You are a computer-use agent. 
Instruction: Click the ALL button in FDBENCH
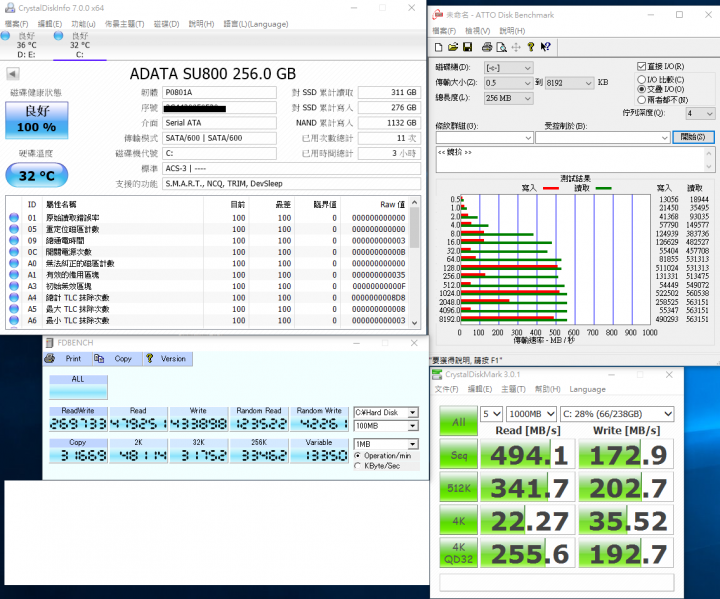tap(78, 387)
